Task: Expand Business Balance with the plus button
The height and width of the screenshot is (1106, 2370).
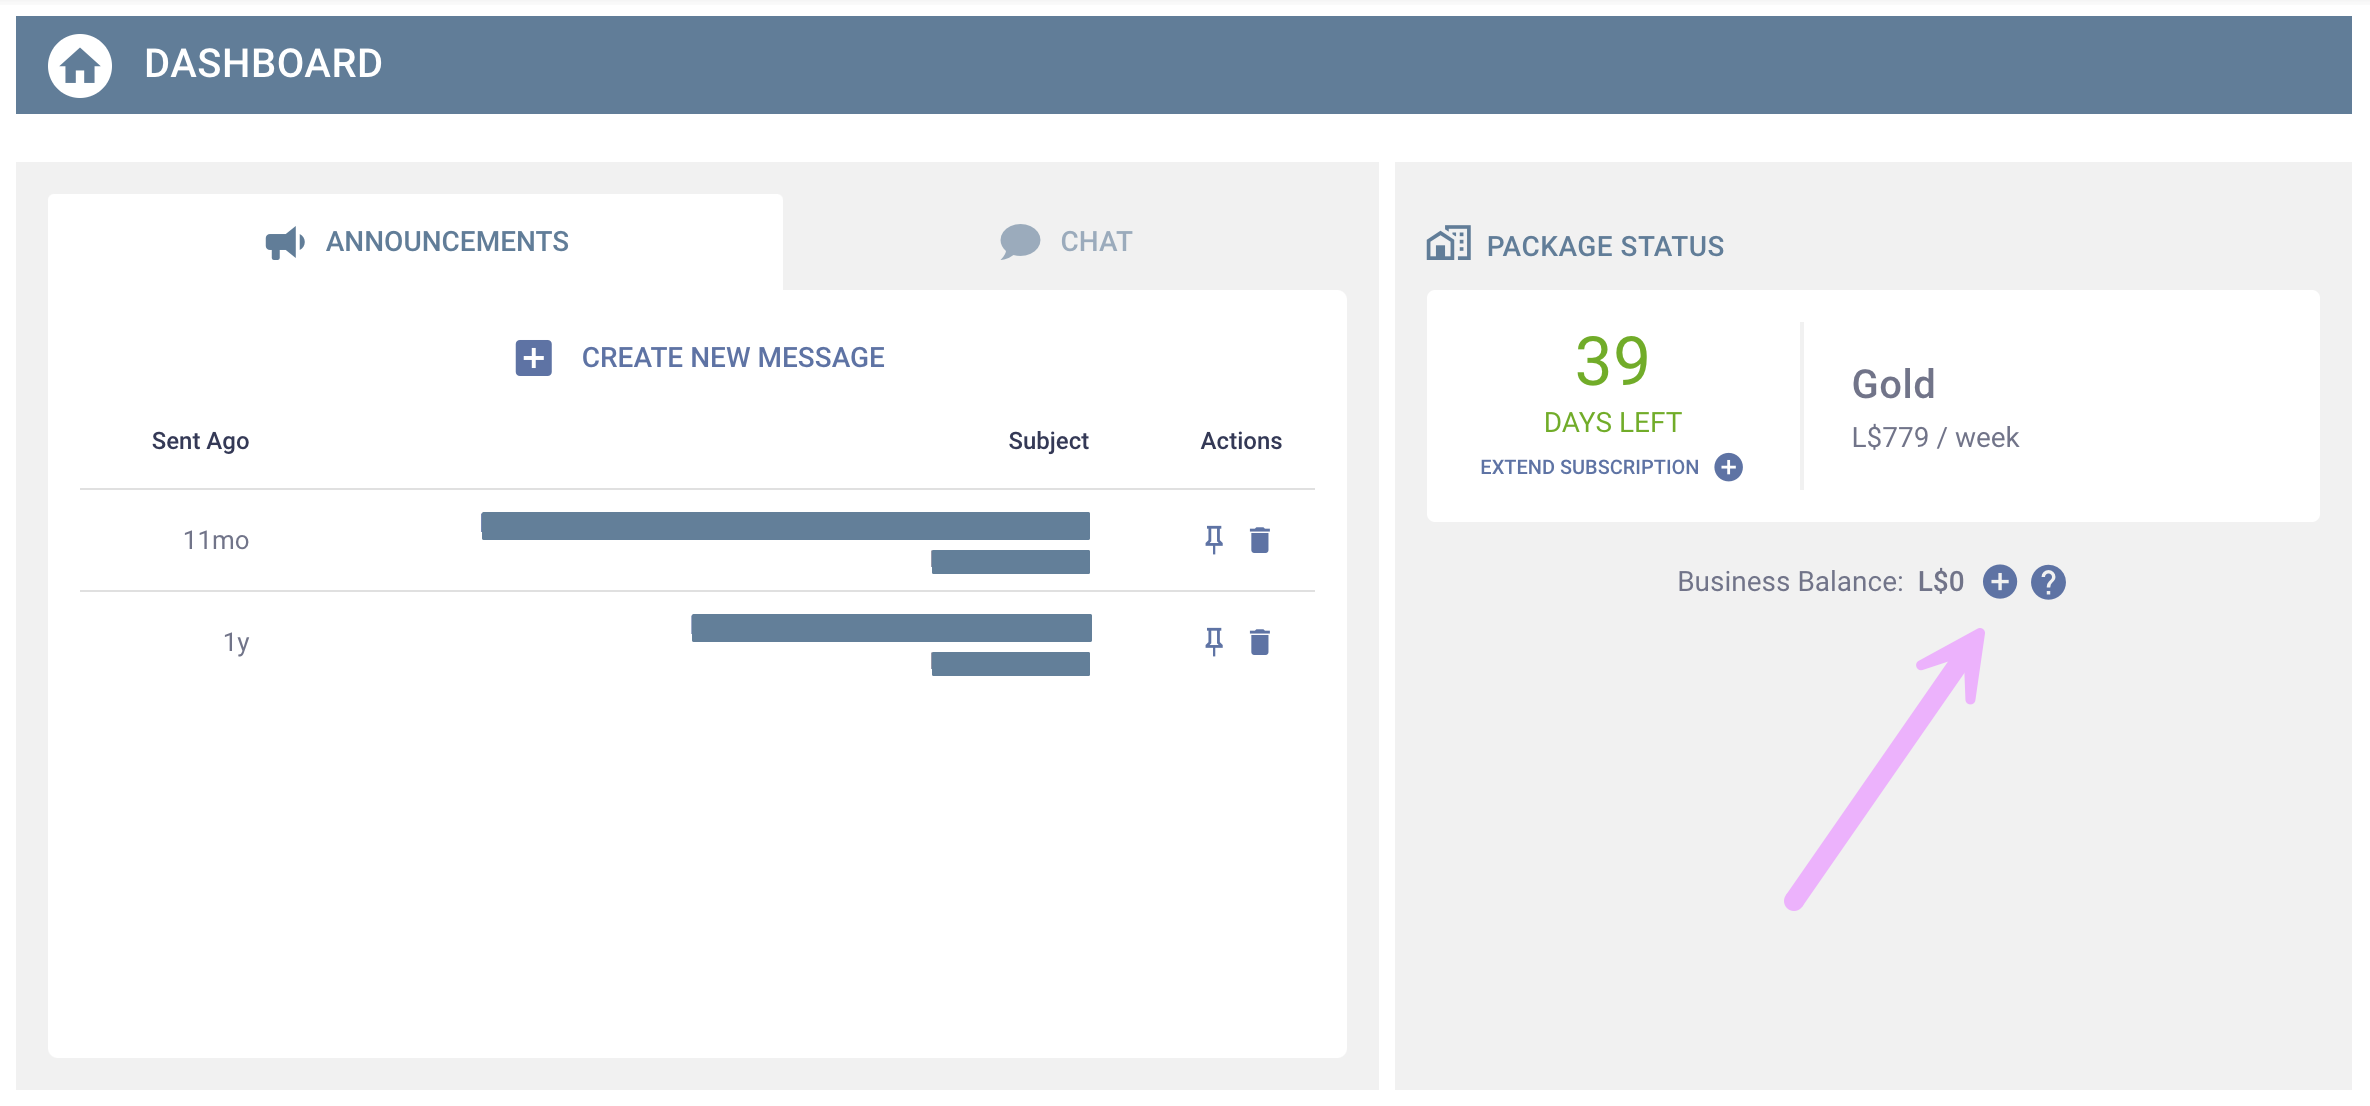Action: [x=2000, y=581]
